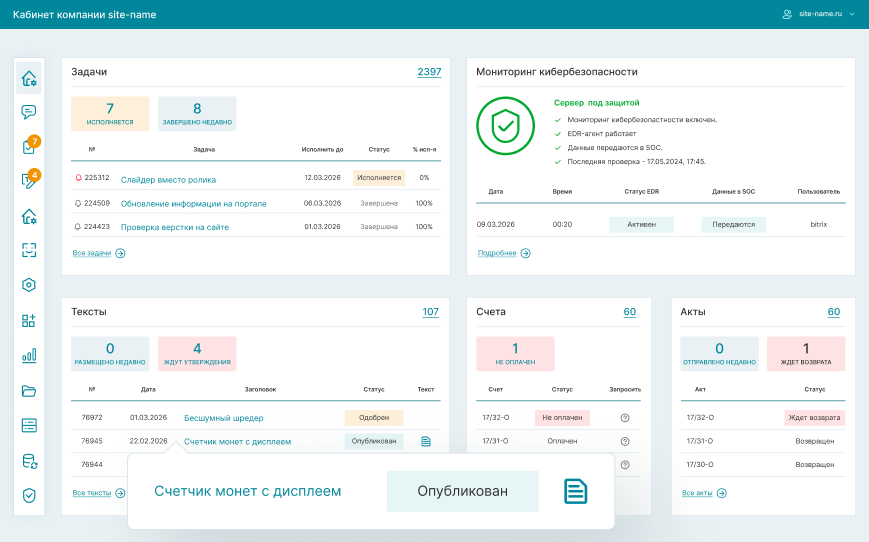Image resolution: width=869 pixels, height=542 pixels.
Task: Open sidebar edit icon with badge 4
Action: [29, 181]
